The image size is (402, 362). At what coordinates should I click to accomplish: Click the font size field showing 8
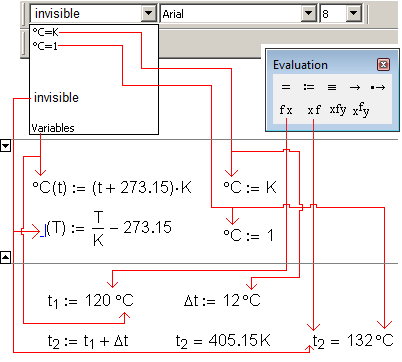[334, 14]
